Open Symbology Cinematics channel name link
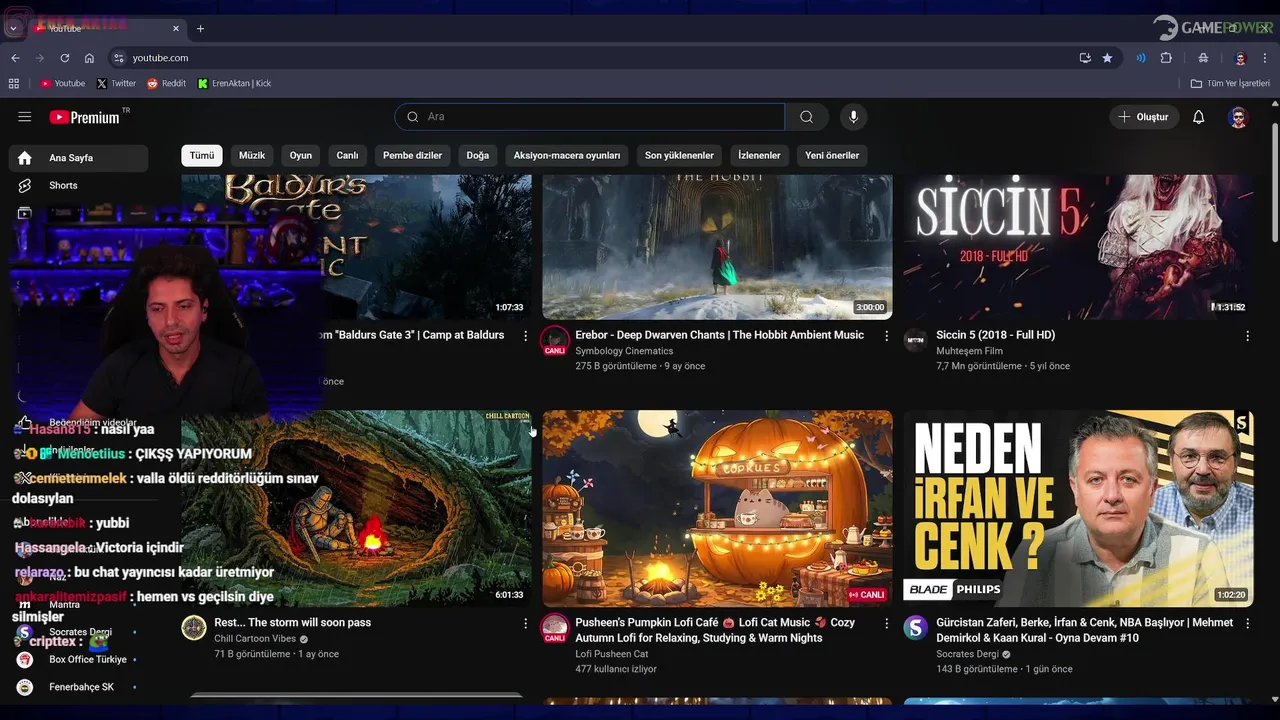Image resolution: width=1280 pixels, height=720 pixels. [x=624, y=351]
